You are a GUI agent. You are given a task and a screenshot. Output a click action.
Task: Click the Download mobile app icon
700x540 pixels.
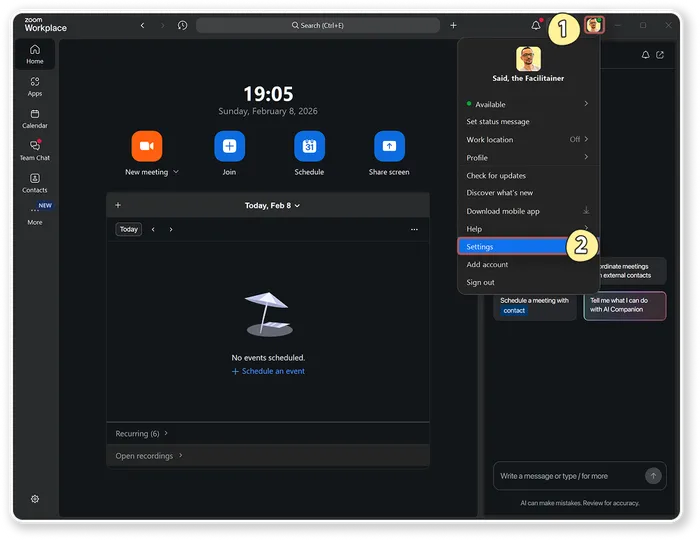586,211
